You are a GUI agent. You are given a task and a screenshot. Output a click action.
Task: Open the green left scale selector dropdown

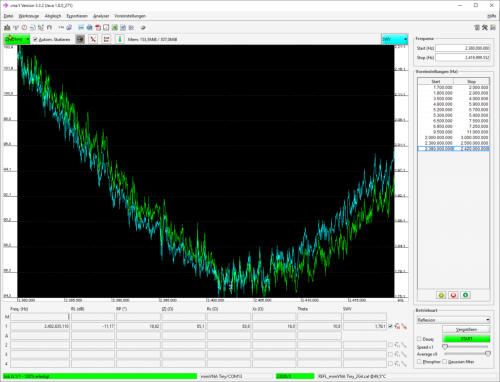click(x=17, y=39)
